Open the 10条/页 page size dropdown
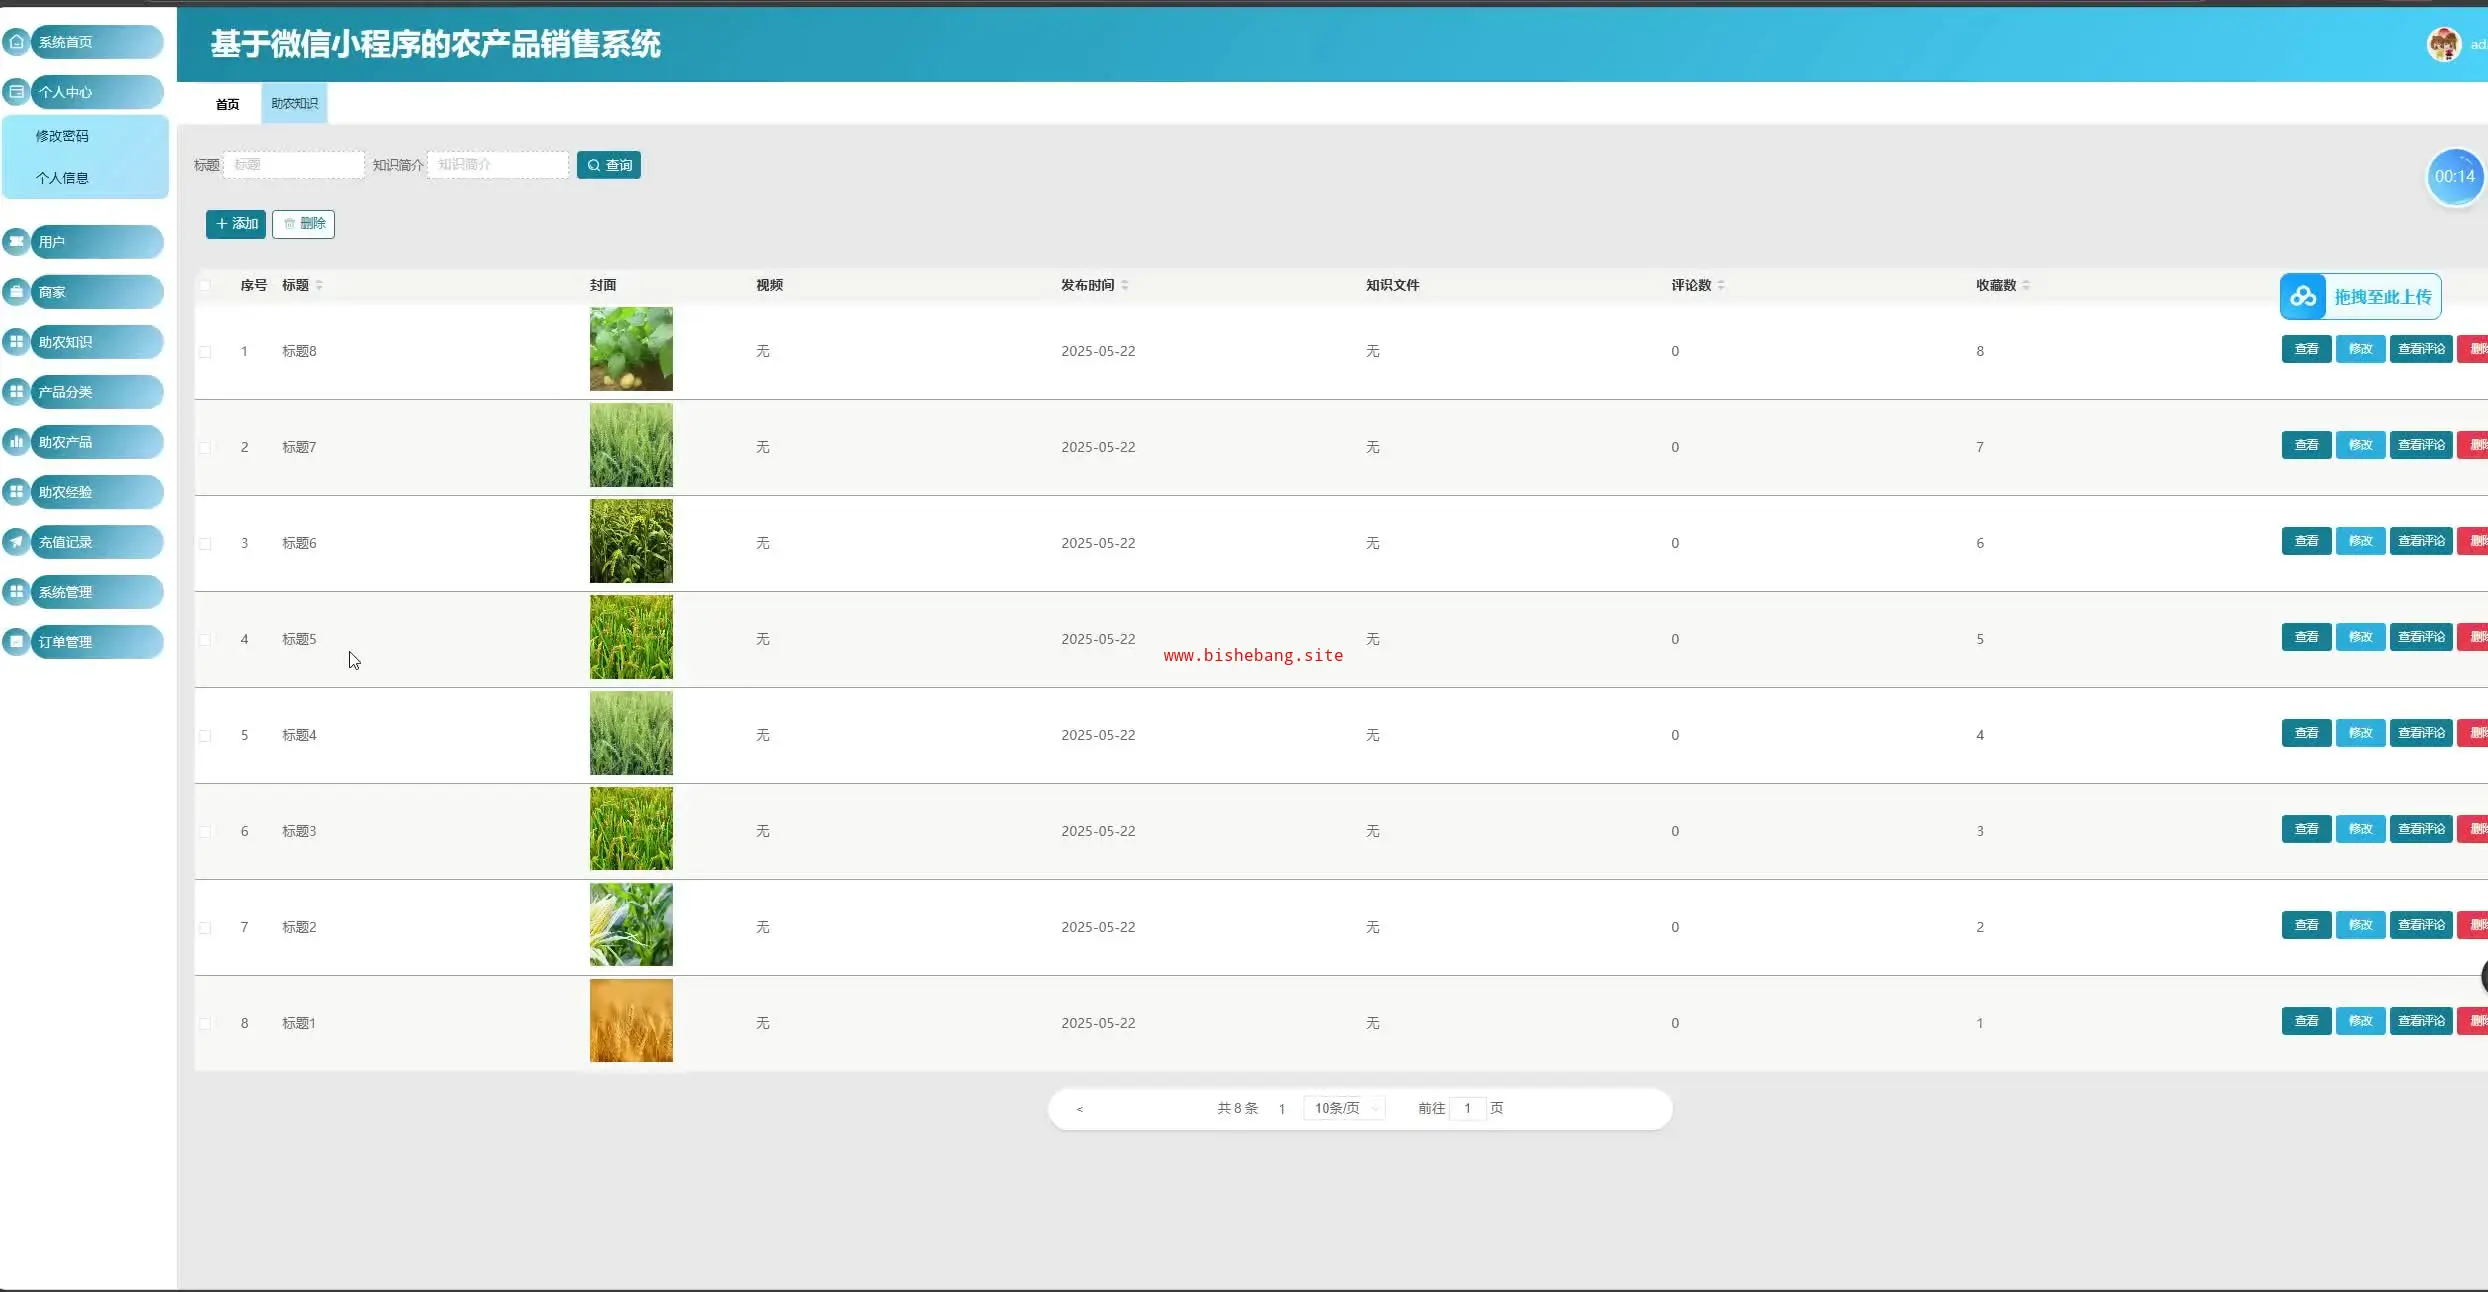The height and width of the screenshot is (1292, 2488). [x=1344, y=1108]
